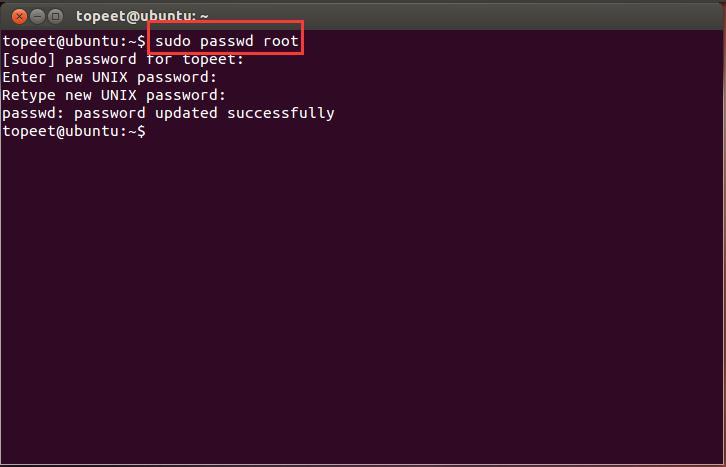Click the '[sudo] password for topeet:' line
726x467 pixels.
pyautogui.click(x=123, y=59)
